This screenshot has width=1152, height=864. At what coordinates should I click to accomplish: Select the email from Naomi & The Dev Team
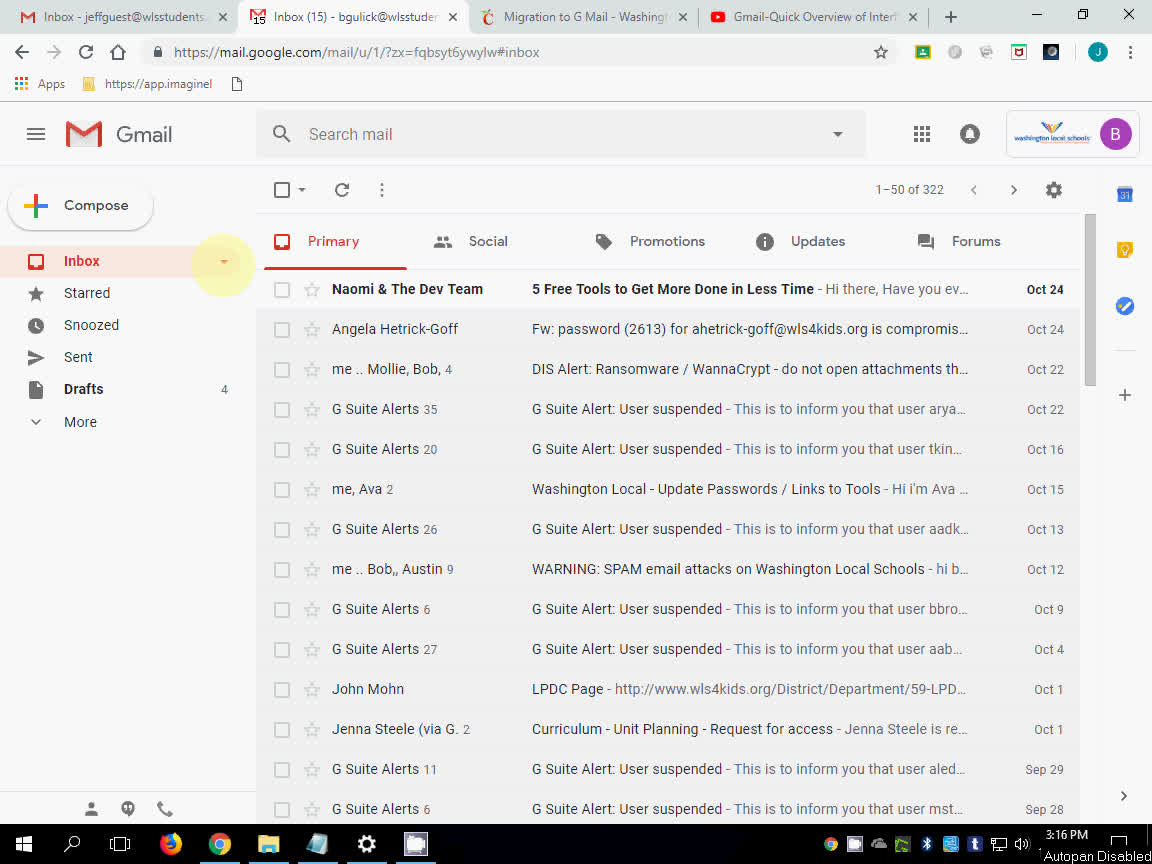pyautogui.click(x=282, y=289)
